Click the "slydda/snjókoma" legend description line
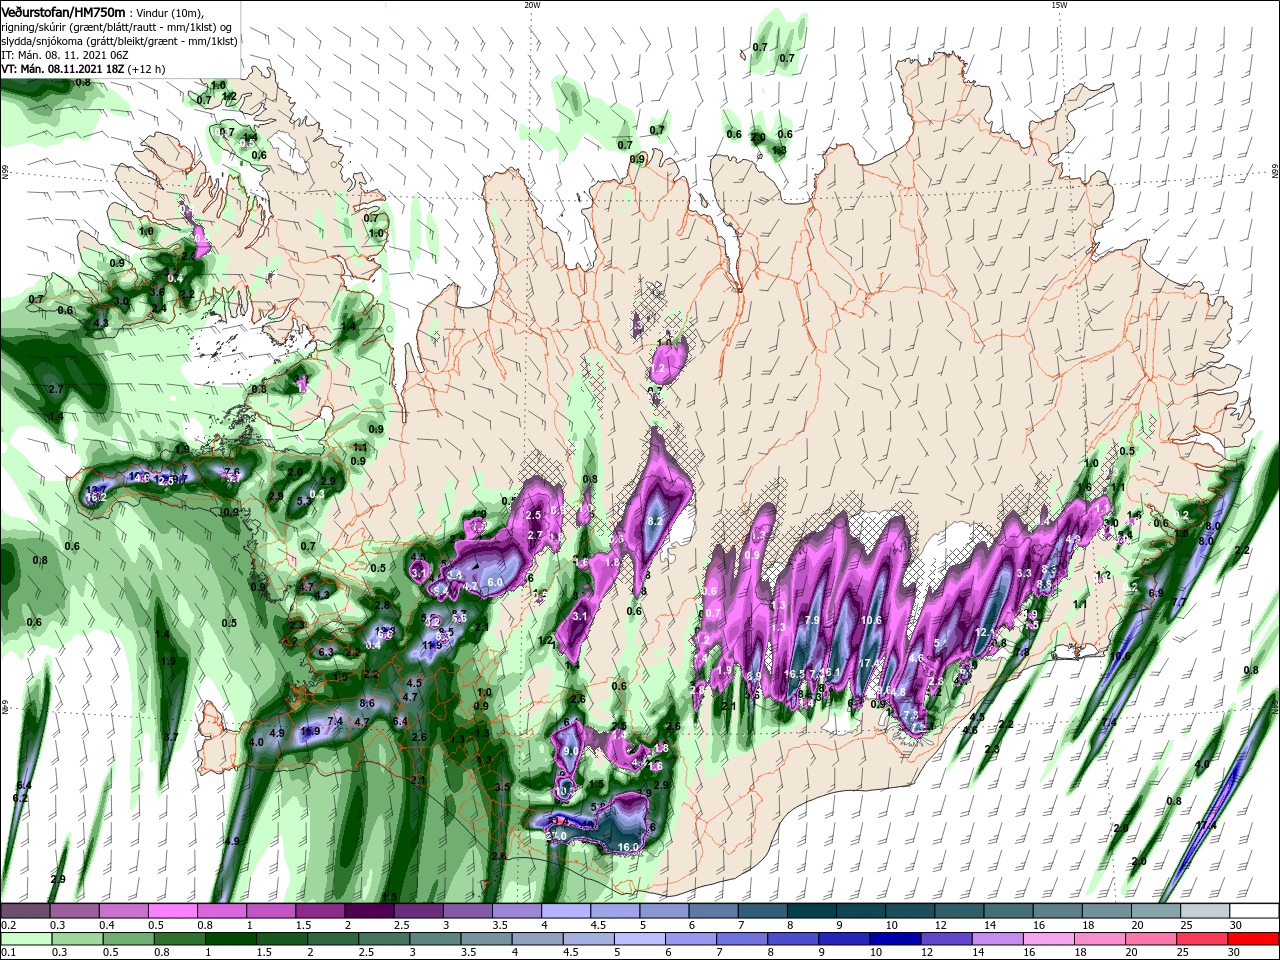This screenshot has height=960, width=1280. (119, 41)
